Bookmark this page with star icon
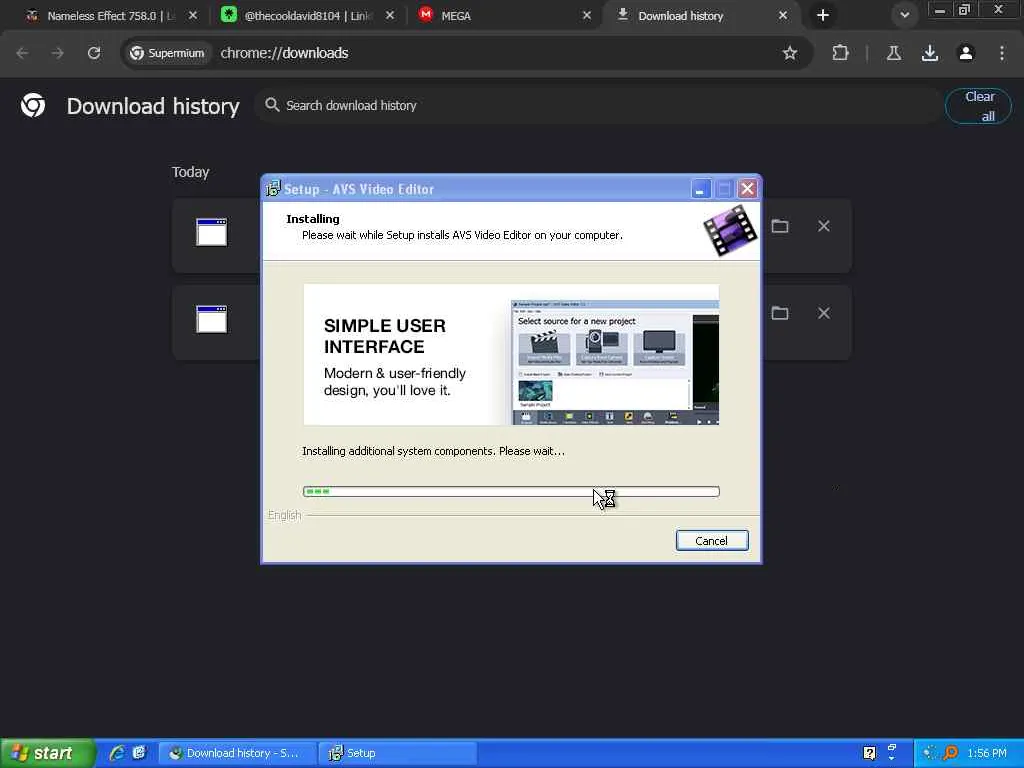 coord(790,53)
